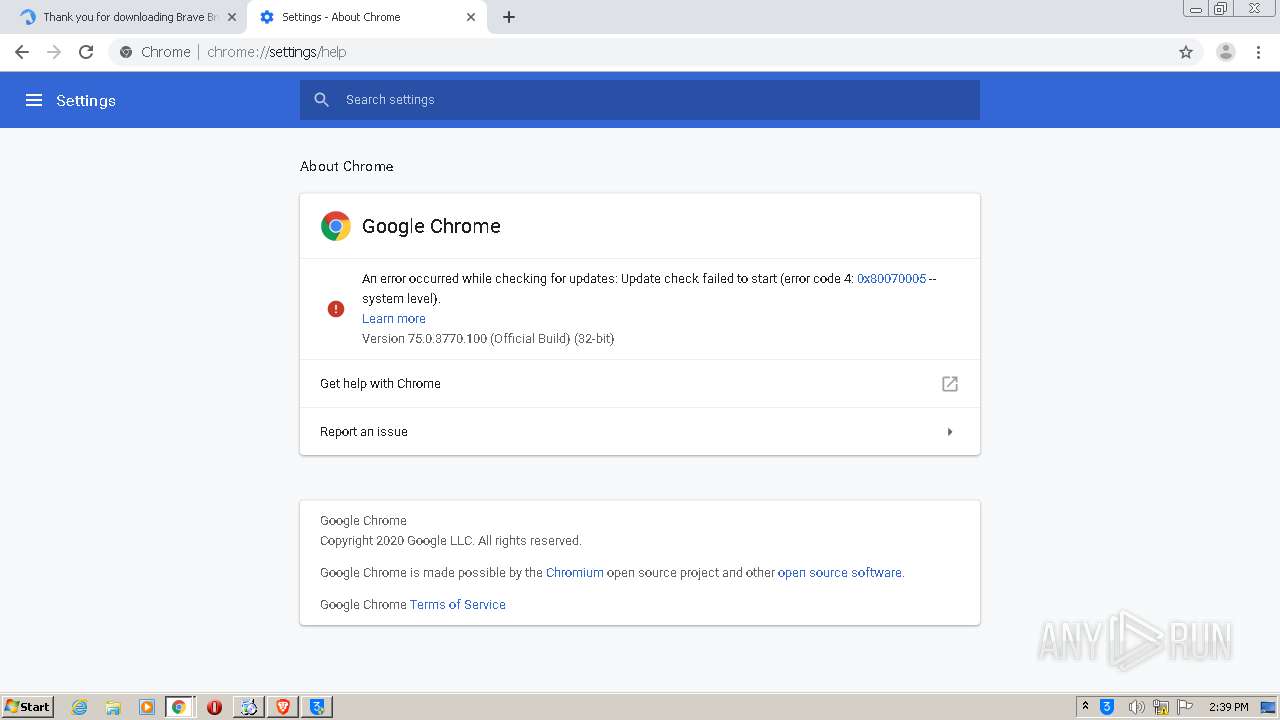
Task: Expand Report an issue arrow
Action: [x=950, y=432]
